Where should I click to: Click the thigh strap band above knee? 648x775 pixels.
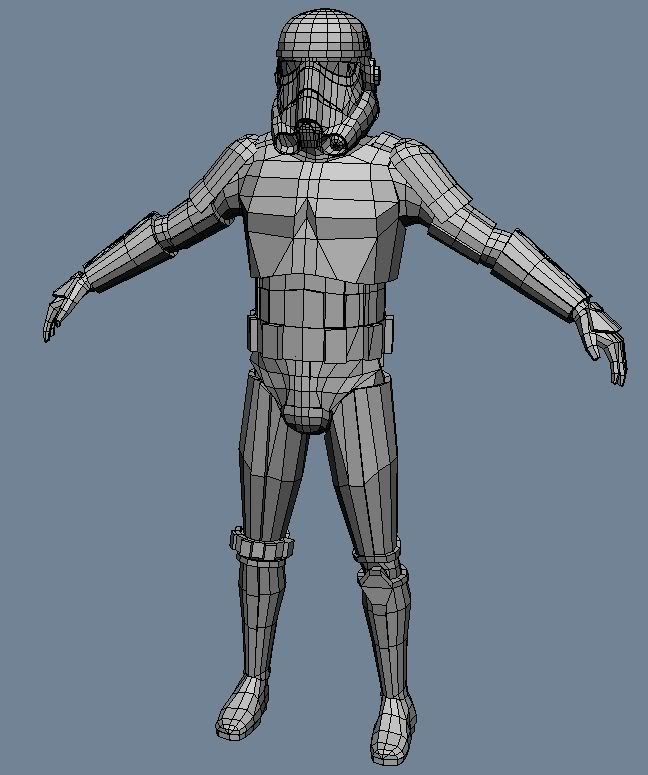[x=261, y=543]
